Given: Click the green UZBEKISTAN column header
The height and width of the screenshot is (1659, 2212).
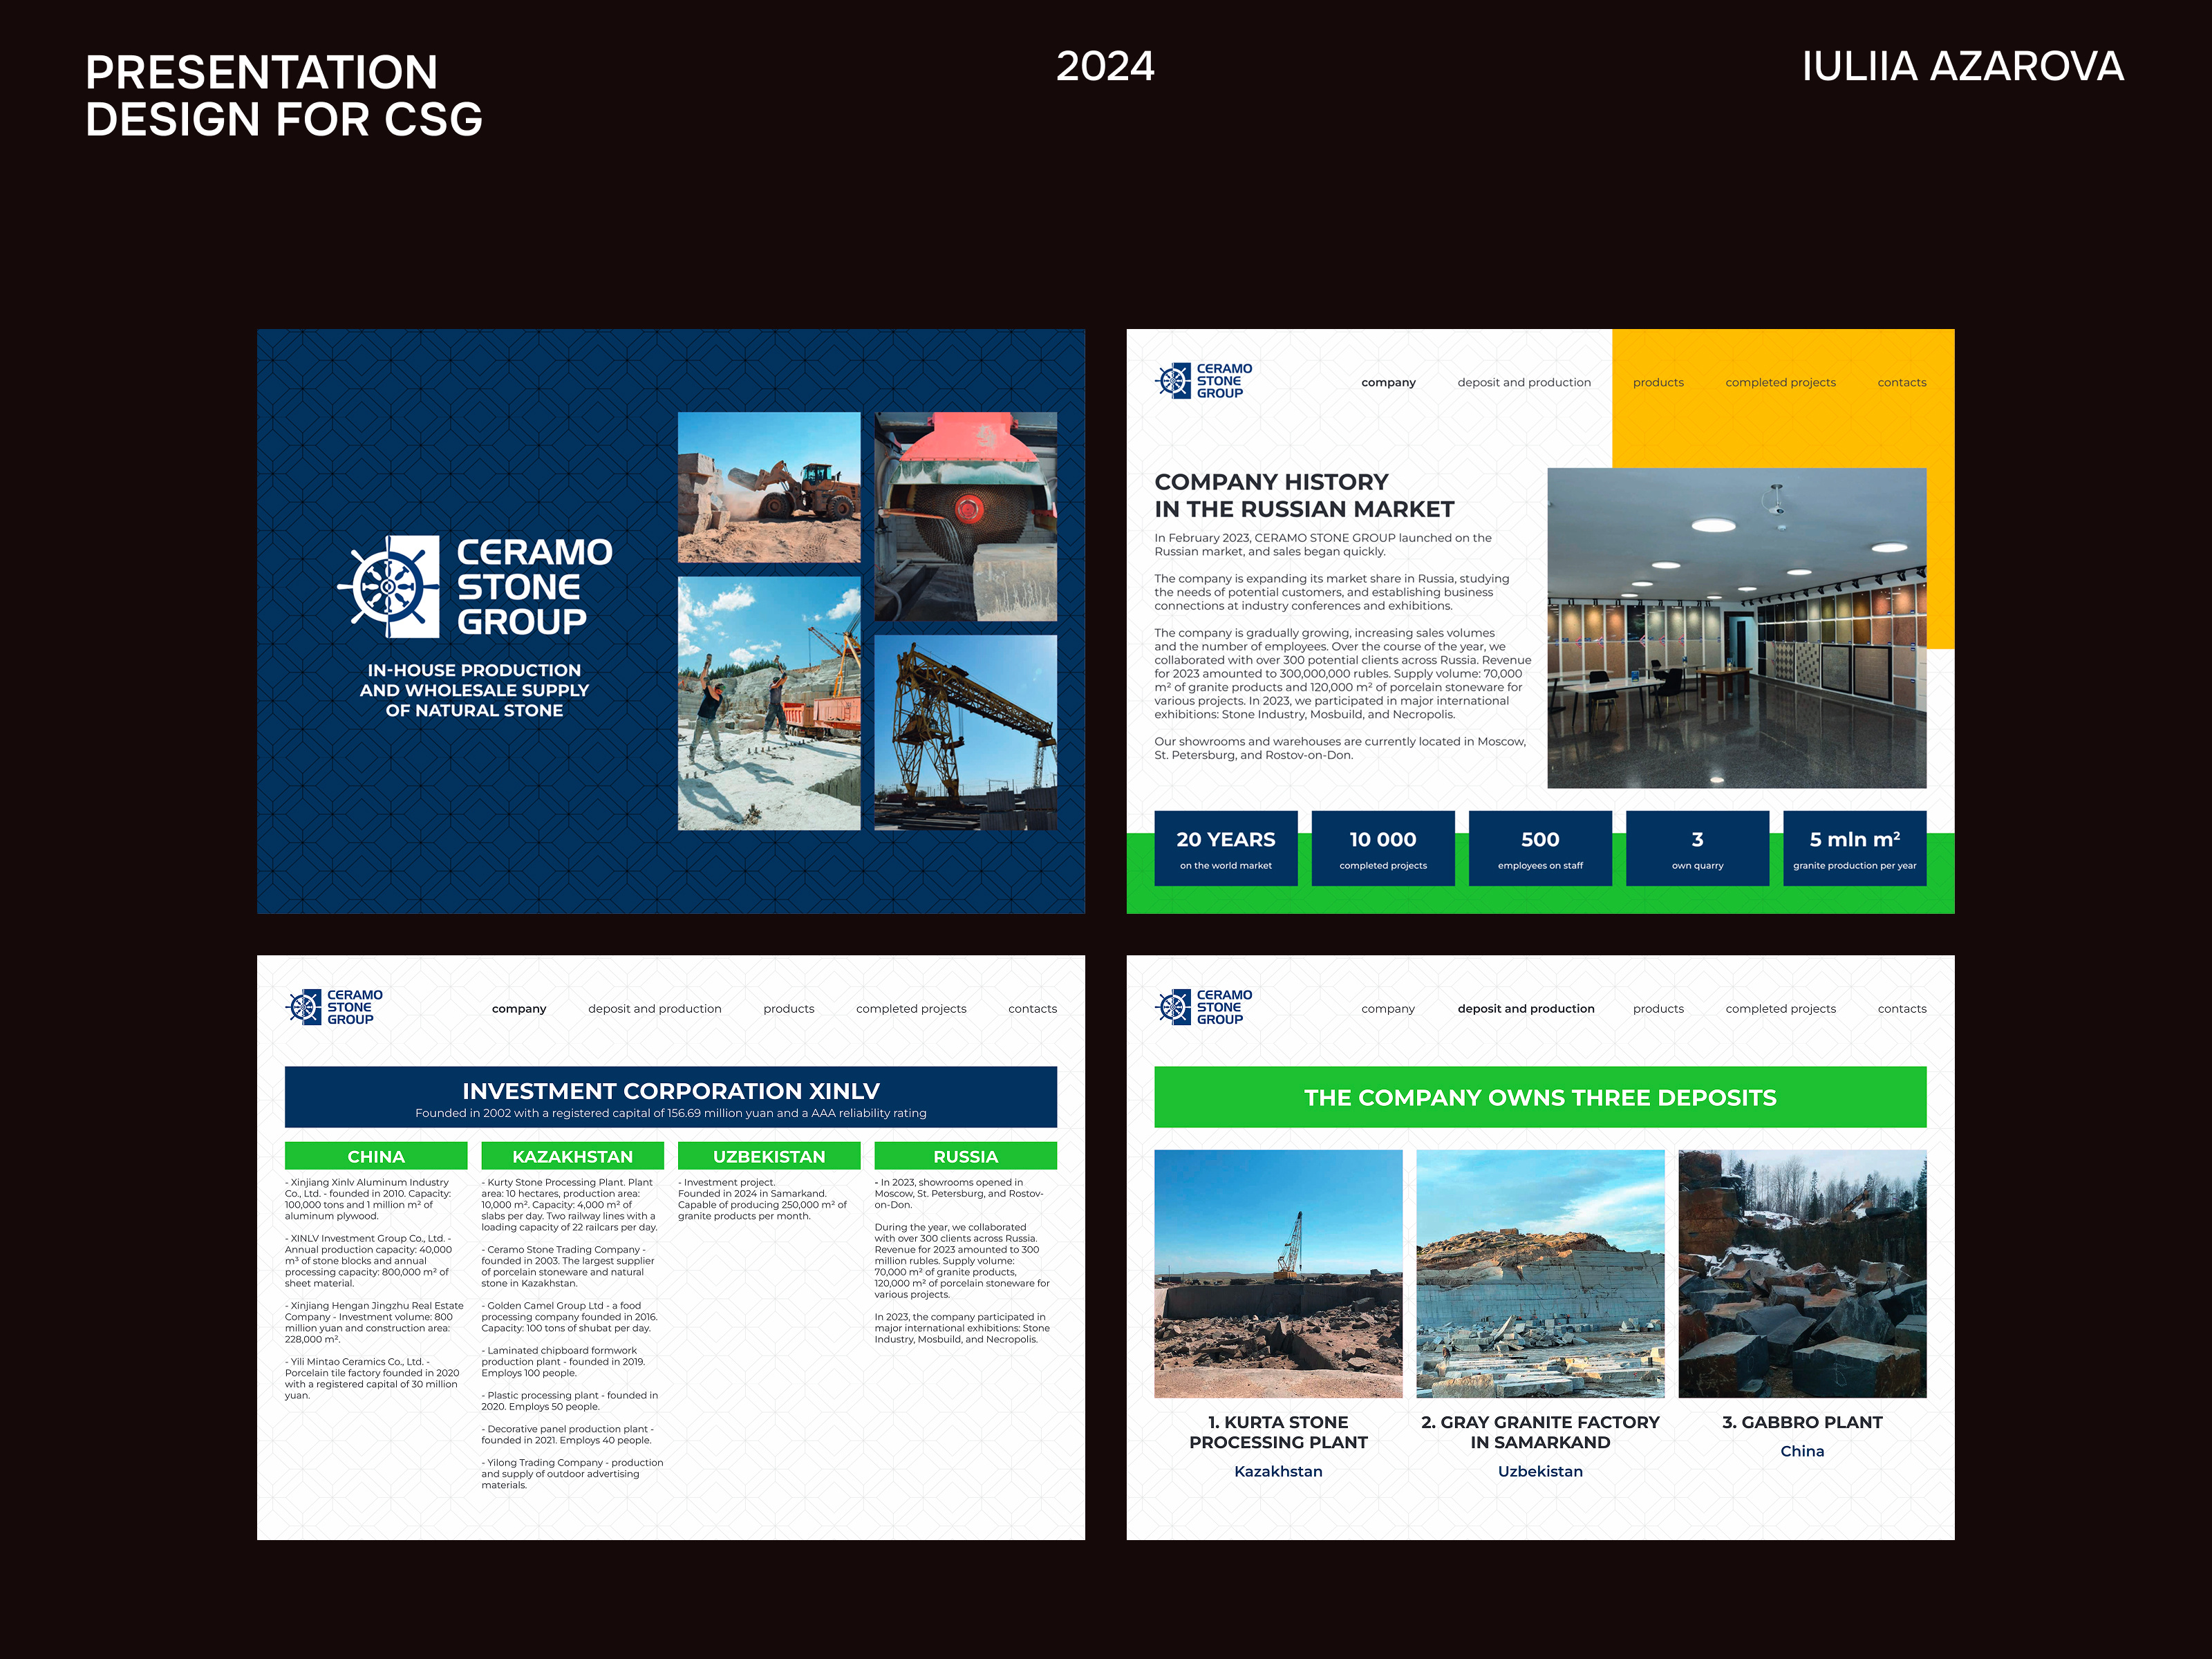Looking at the screenshot, I should (x=769, y=1156).
